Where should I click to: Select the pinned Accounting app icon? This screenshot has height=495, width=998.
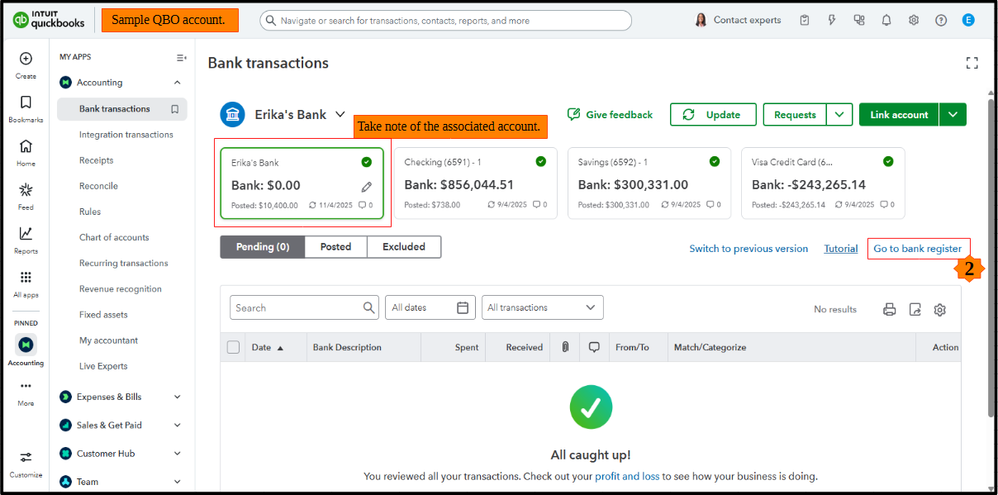click(25, 344)
